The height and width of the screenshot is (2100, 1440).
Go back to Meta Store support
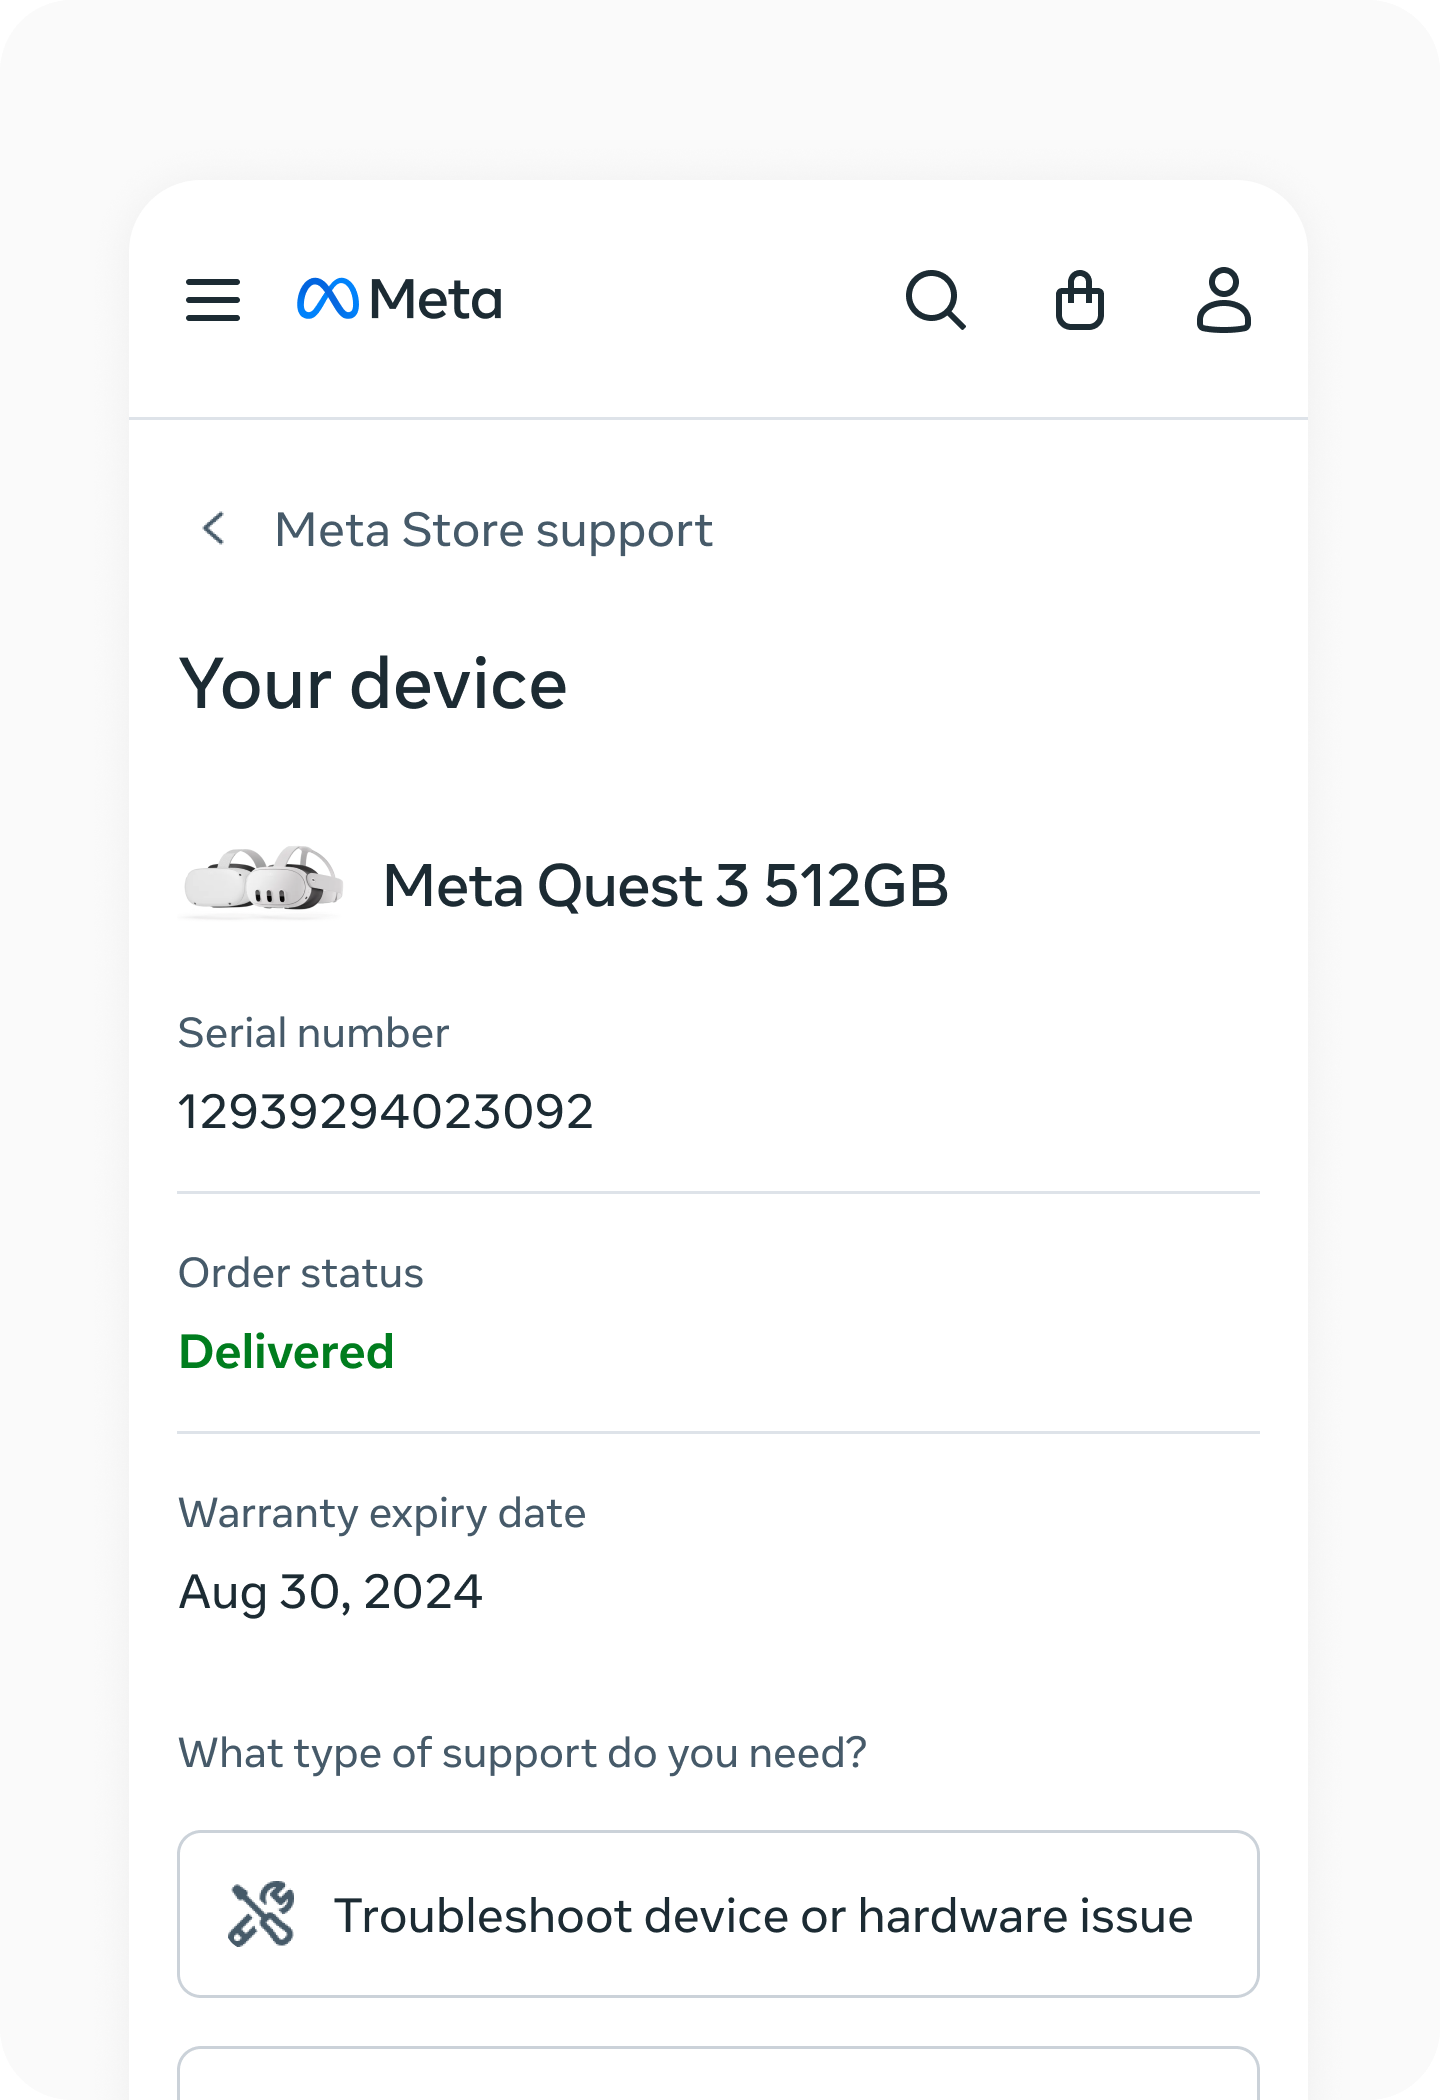click(493, 530)
